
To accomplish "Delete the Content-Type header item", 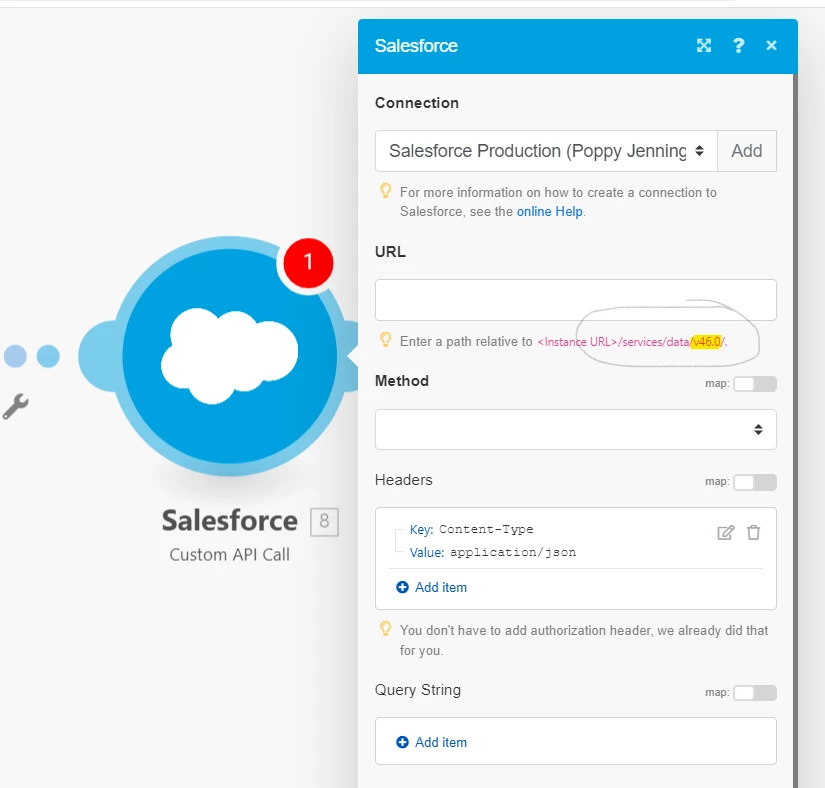I will pos(753,533).
